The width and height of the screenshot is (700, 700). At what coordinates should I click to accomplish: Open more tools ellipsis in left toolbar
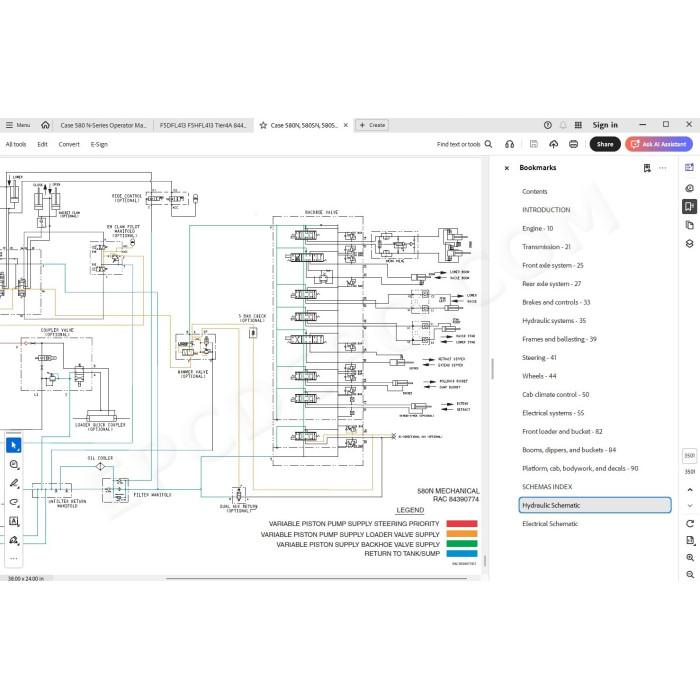point(14,558)
